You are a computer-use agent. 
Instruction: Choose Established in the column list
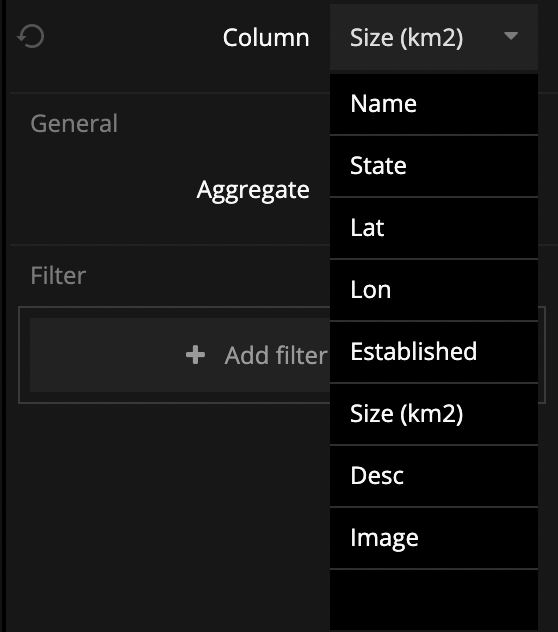(x=434, y=352)
